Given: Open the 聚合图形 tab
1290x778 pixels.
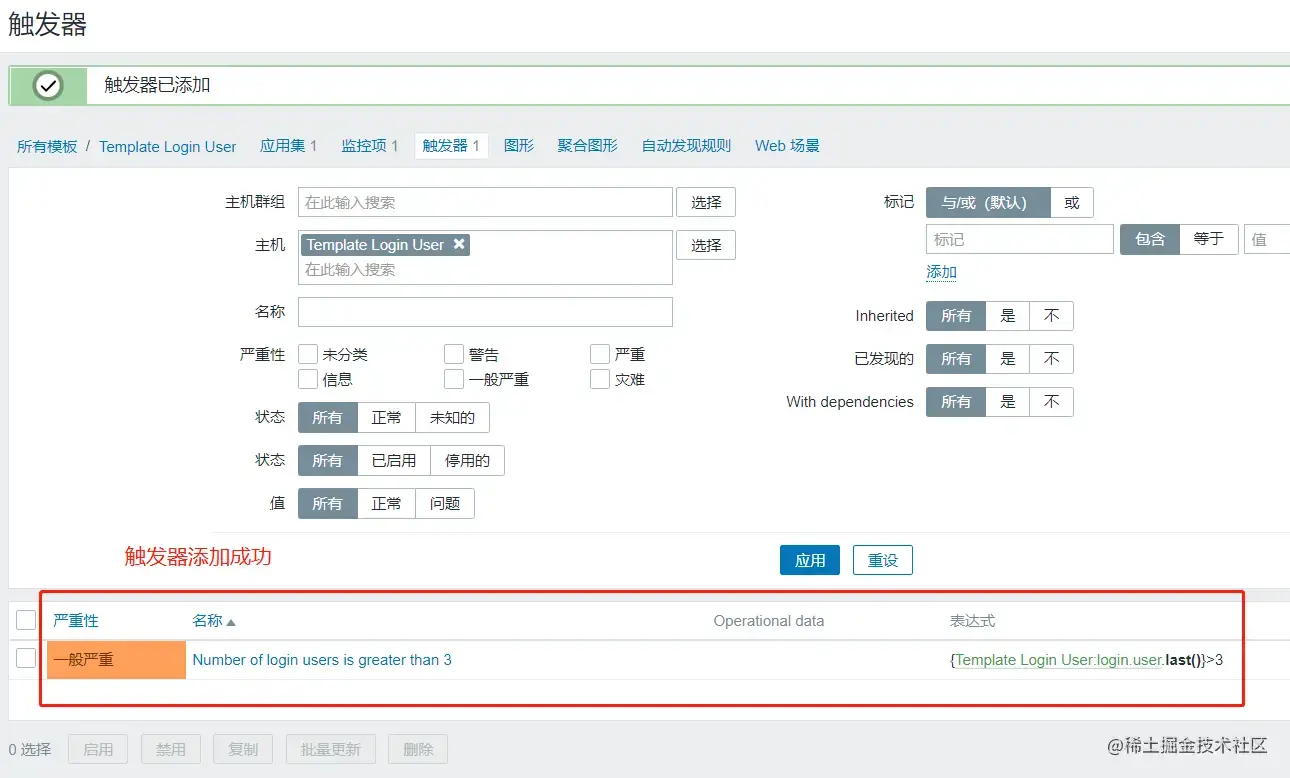Looking at the screenshot, I should tap(588, 145).
